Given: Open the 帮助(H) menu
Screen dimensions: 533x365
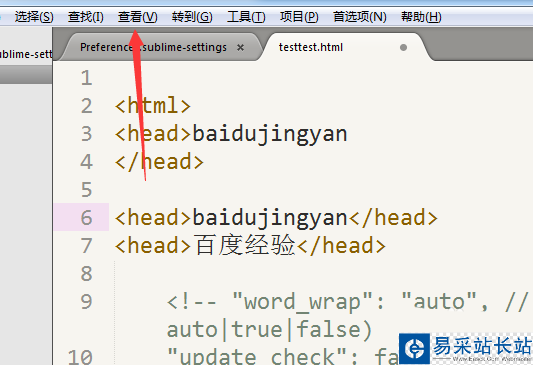Looking at the screenshot, I should coord(421,17).
